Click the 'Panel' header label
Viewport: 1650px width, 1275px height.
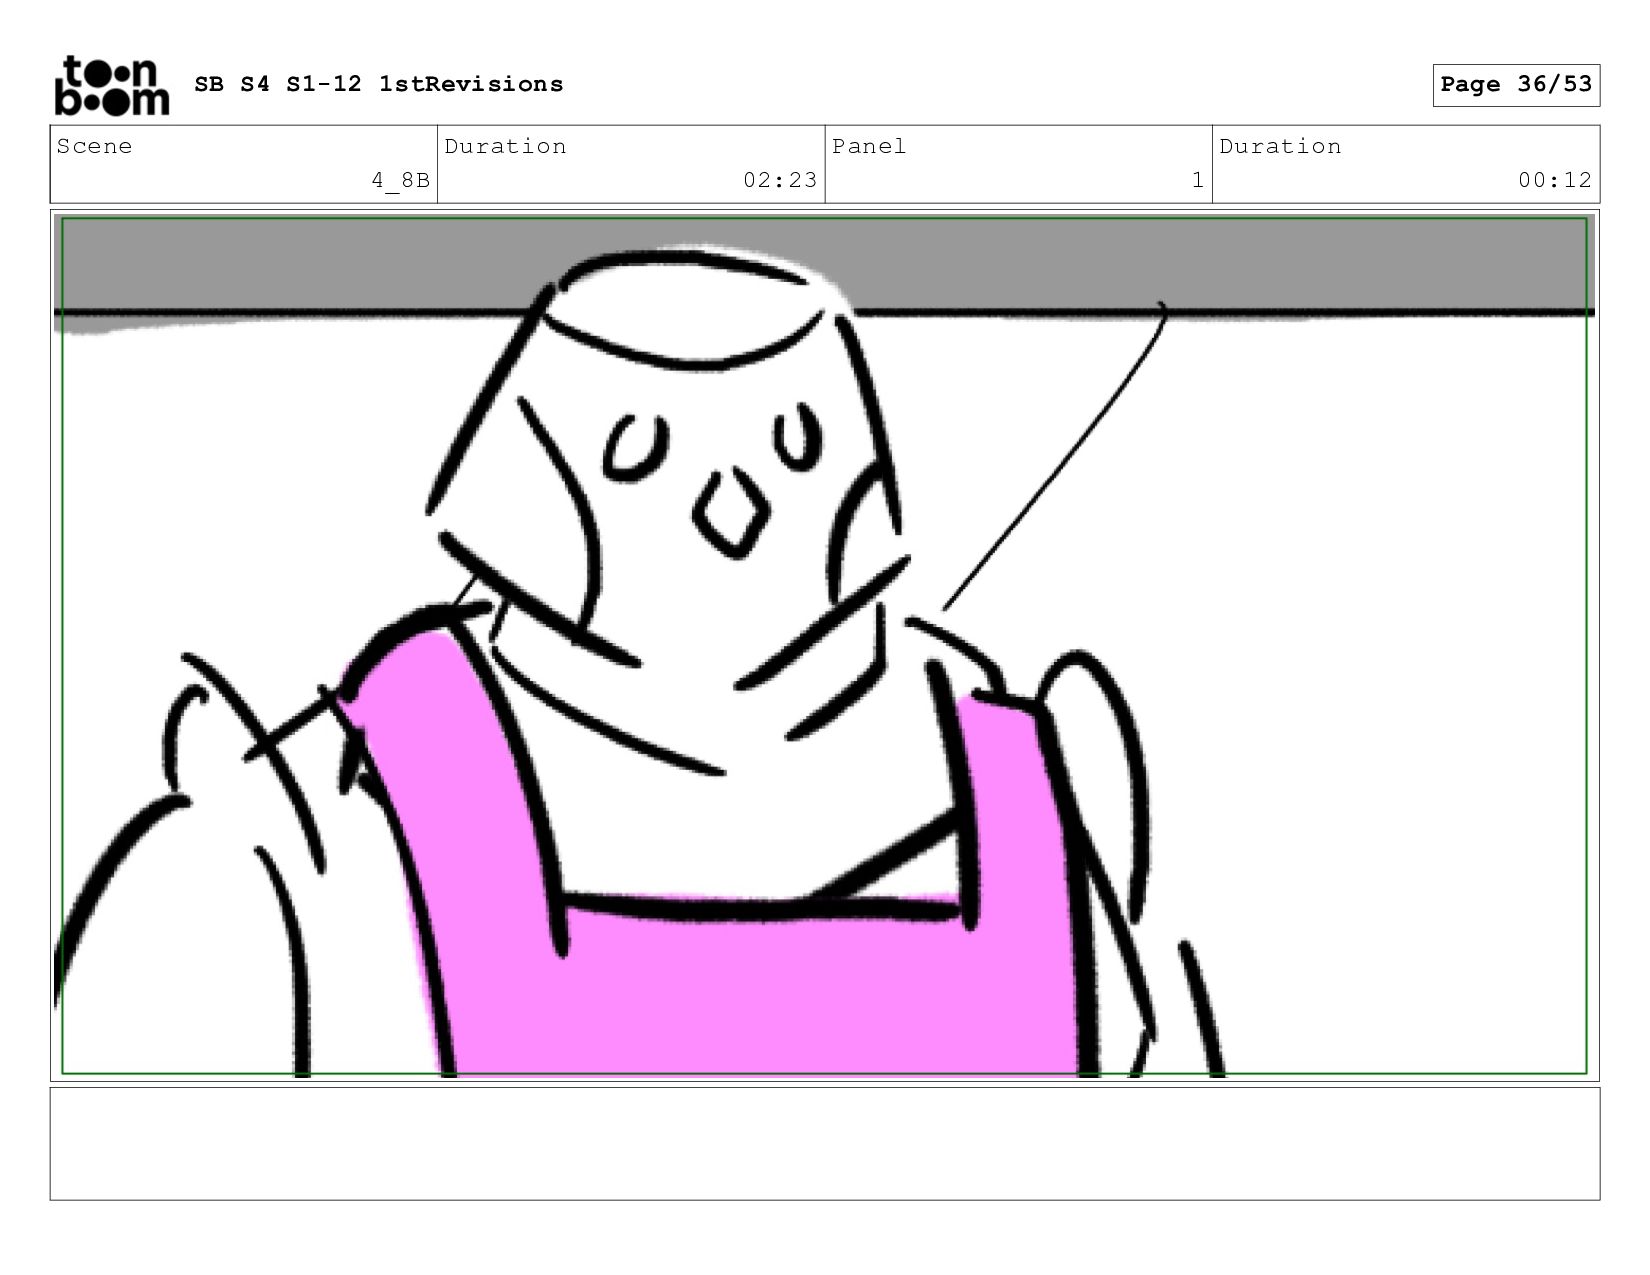tap(869, 146)
